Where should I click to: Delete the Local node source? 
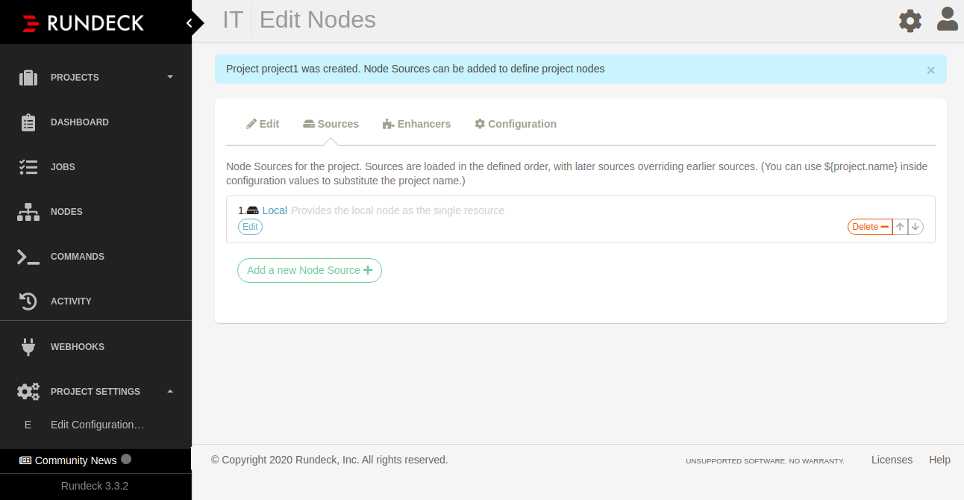[870, 227]
